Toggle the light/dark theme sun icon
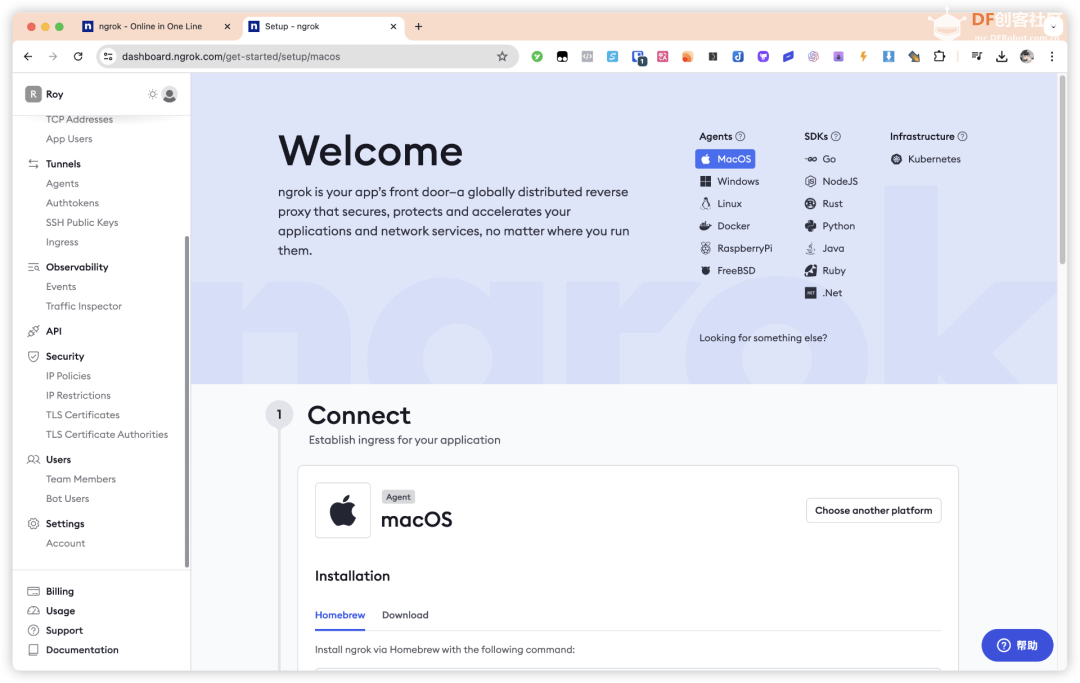Screen dimensions: 1080x683 pos(152,94)
